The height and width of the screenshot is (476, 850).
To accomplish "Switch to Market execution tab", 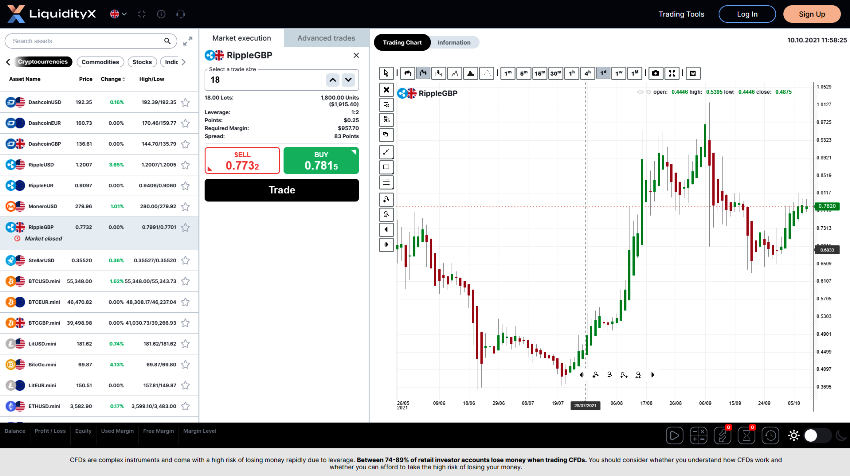I will (x=242, y=38).
